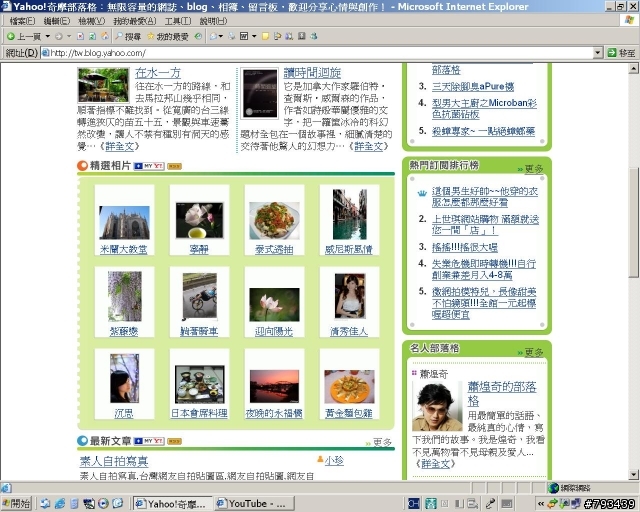This screenshot has height=512, width=640.
Task: Expand the edit icon dropdown arrow
Action: click(x=254, y=36)
